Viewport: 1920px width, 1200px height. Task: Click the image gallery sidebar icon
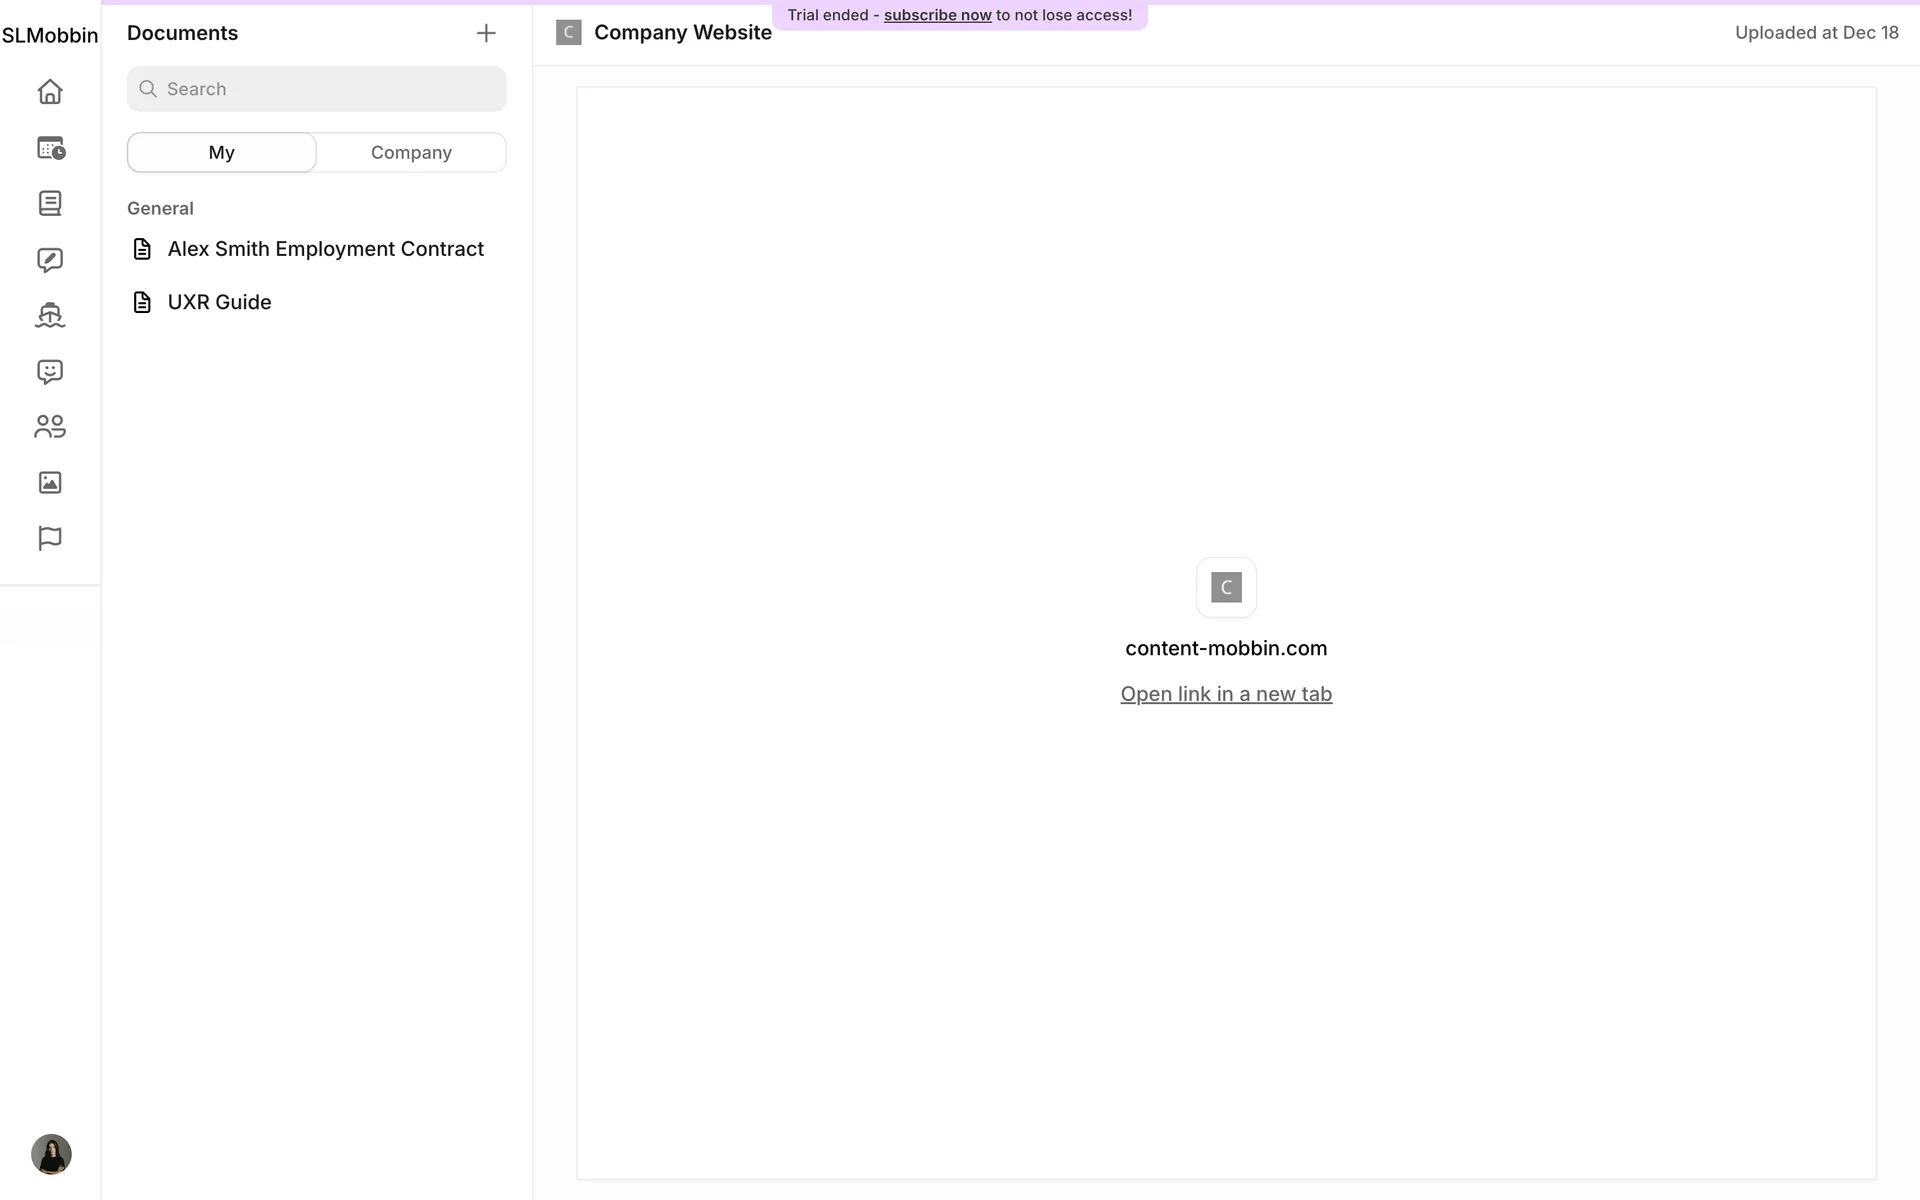click(x=50, y=483)
